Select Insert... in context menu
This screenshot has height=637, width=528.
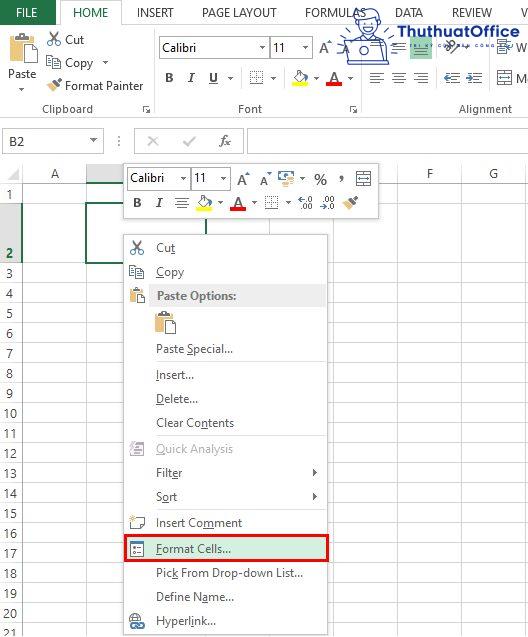(x=225, y=375)
